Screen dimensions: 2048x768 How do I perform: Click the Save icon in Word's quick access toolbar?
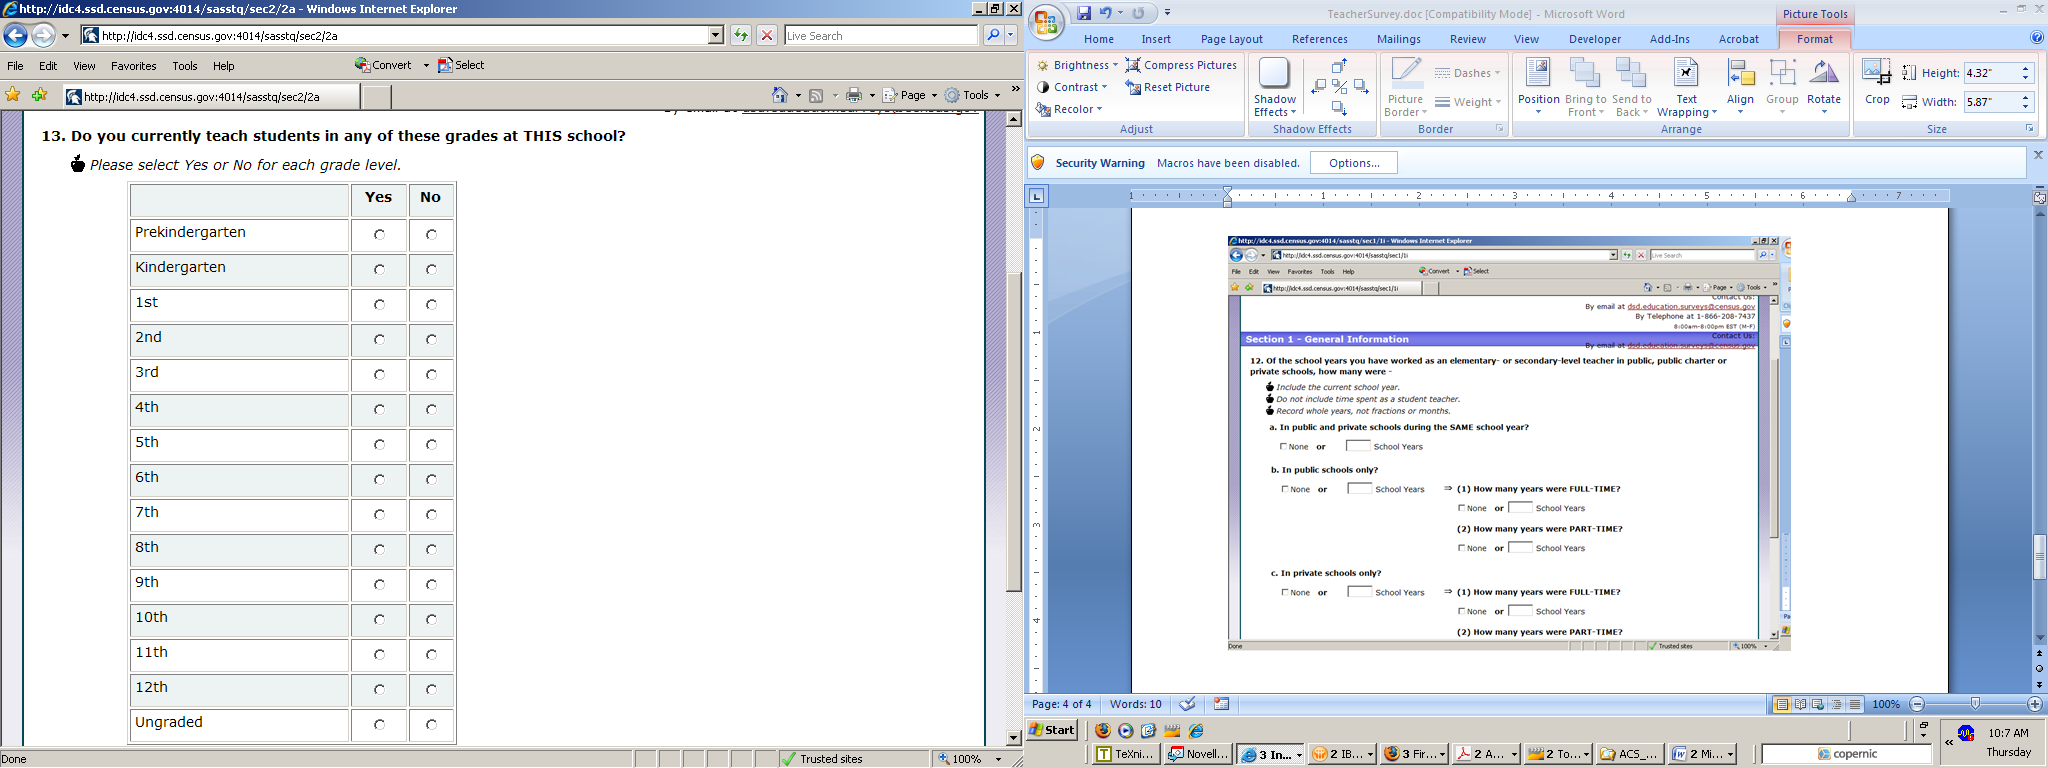pyautogui.click(x=1084, y=13)
